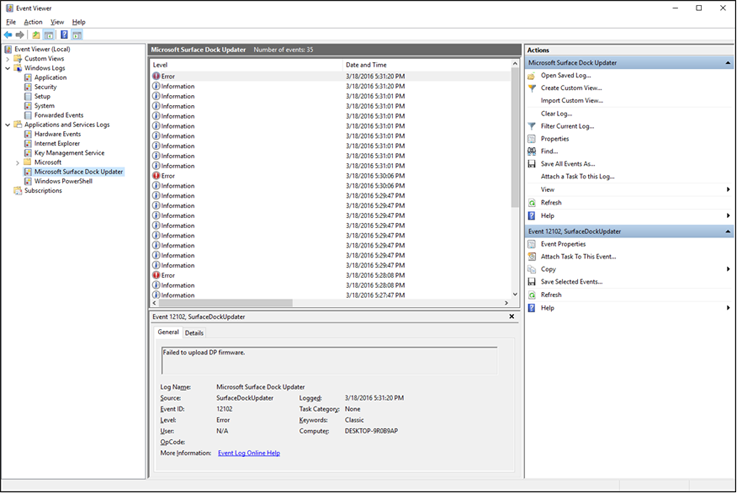Open Filter Current Log funnel action
The width and height of the screenshot is (737, 494).
[532, 126]
